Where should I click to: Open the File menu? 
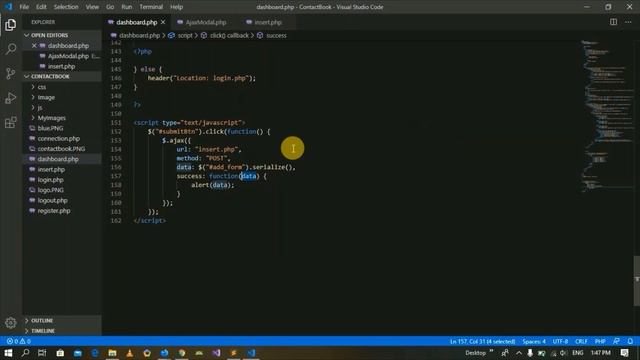pos(24,7)
